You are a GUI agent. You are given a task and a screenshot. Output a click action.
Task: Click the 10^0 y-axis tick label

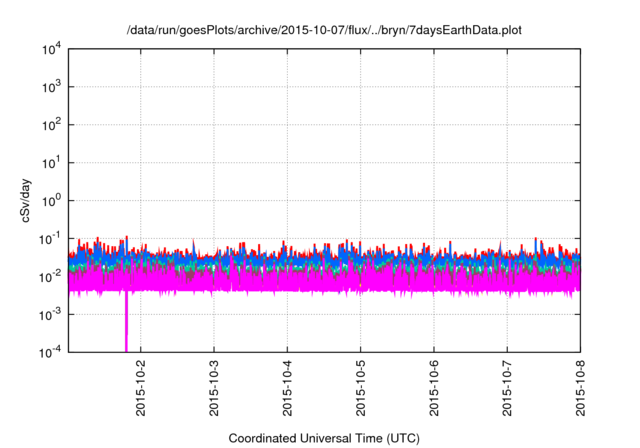[52, 201]
